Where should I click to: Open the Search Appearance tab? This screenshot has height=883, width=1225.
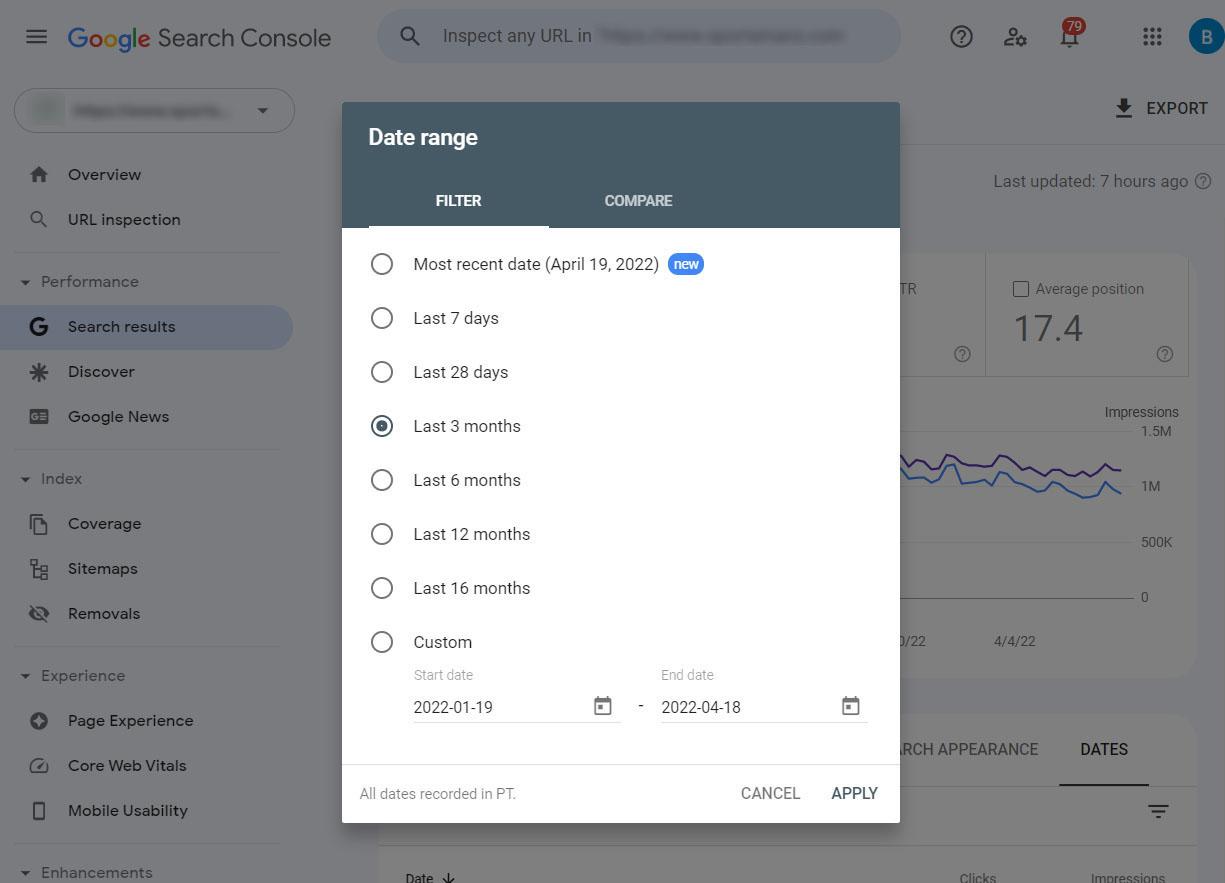(969, 749)
